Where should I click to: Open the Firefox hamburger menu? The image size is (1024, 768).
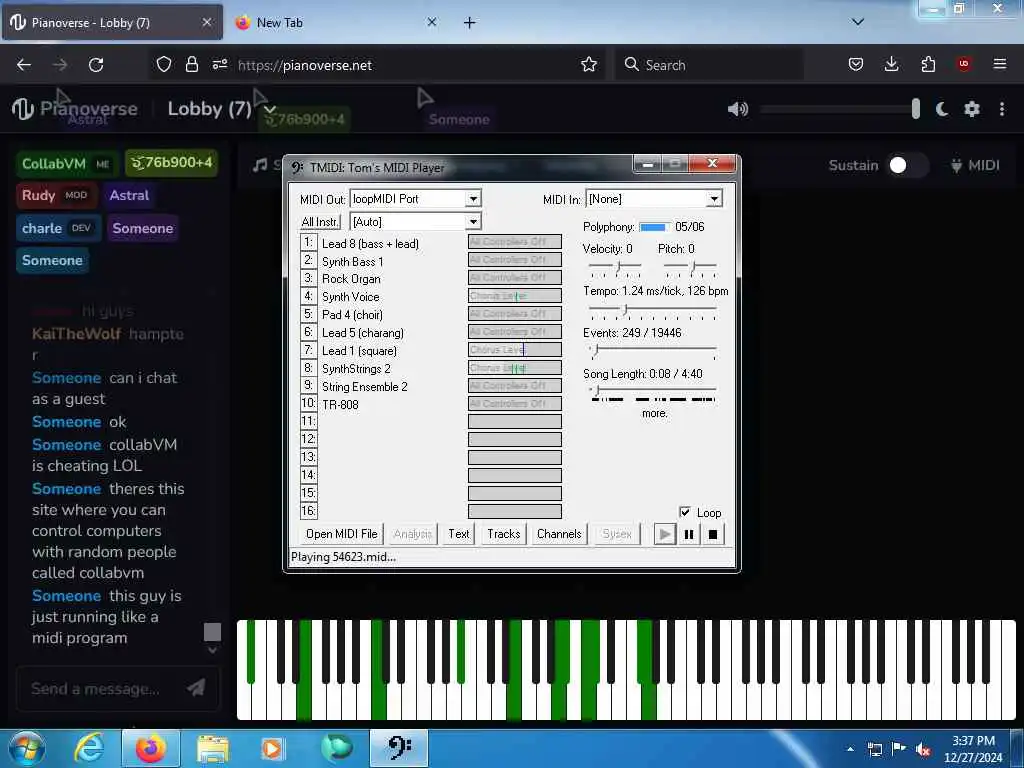(1000, 64)
